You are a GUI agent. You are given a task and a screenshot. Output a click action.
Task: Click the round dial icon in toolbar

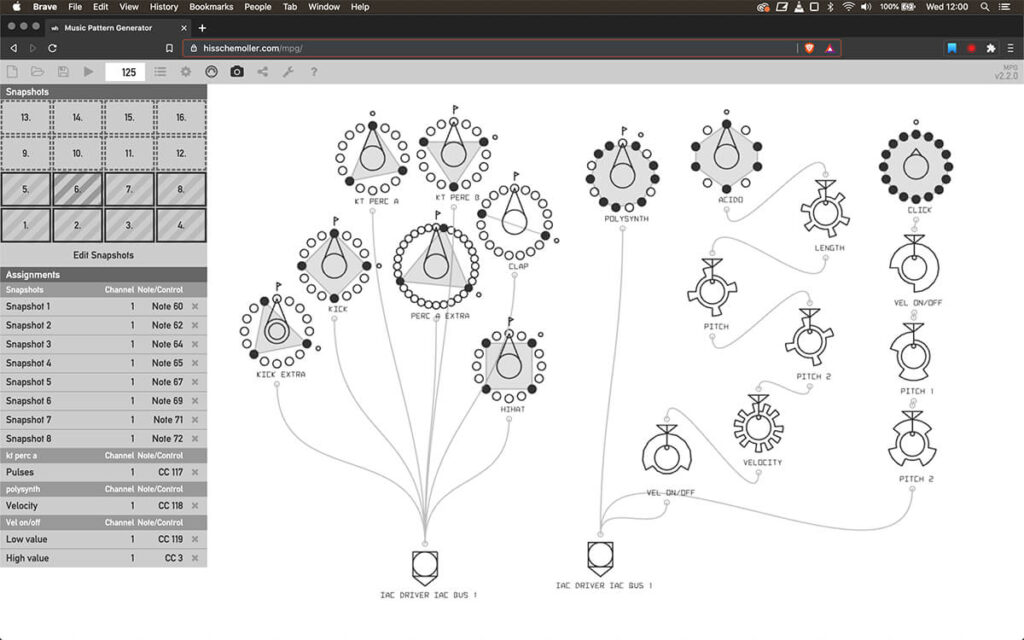(211, 72)
